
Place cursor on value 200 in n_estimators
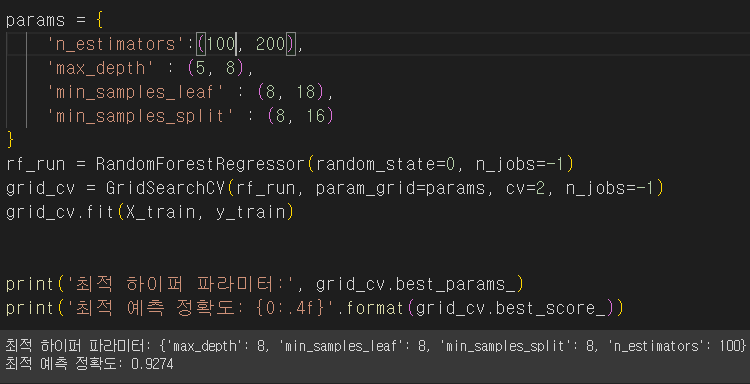[270, 44]
